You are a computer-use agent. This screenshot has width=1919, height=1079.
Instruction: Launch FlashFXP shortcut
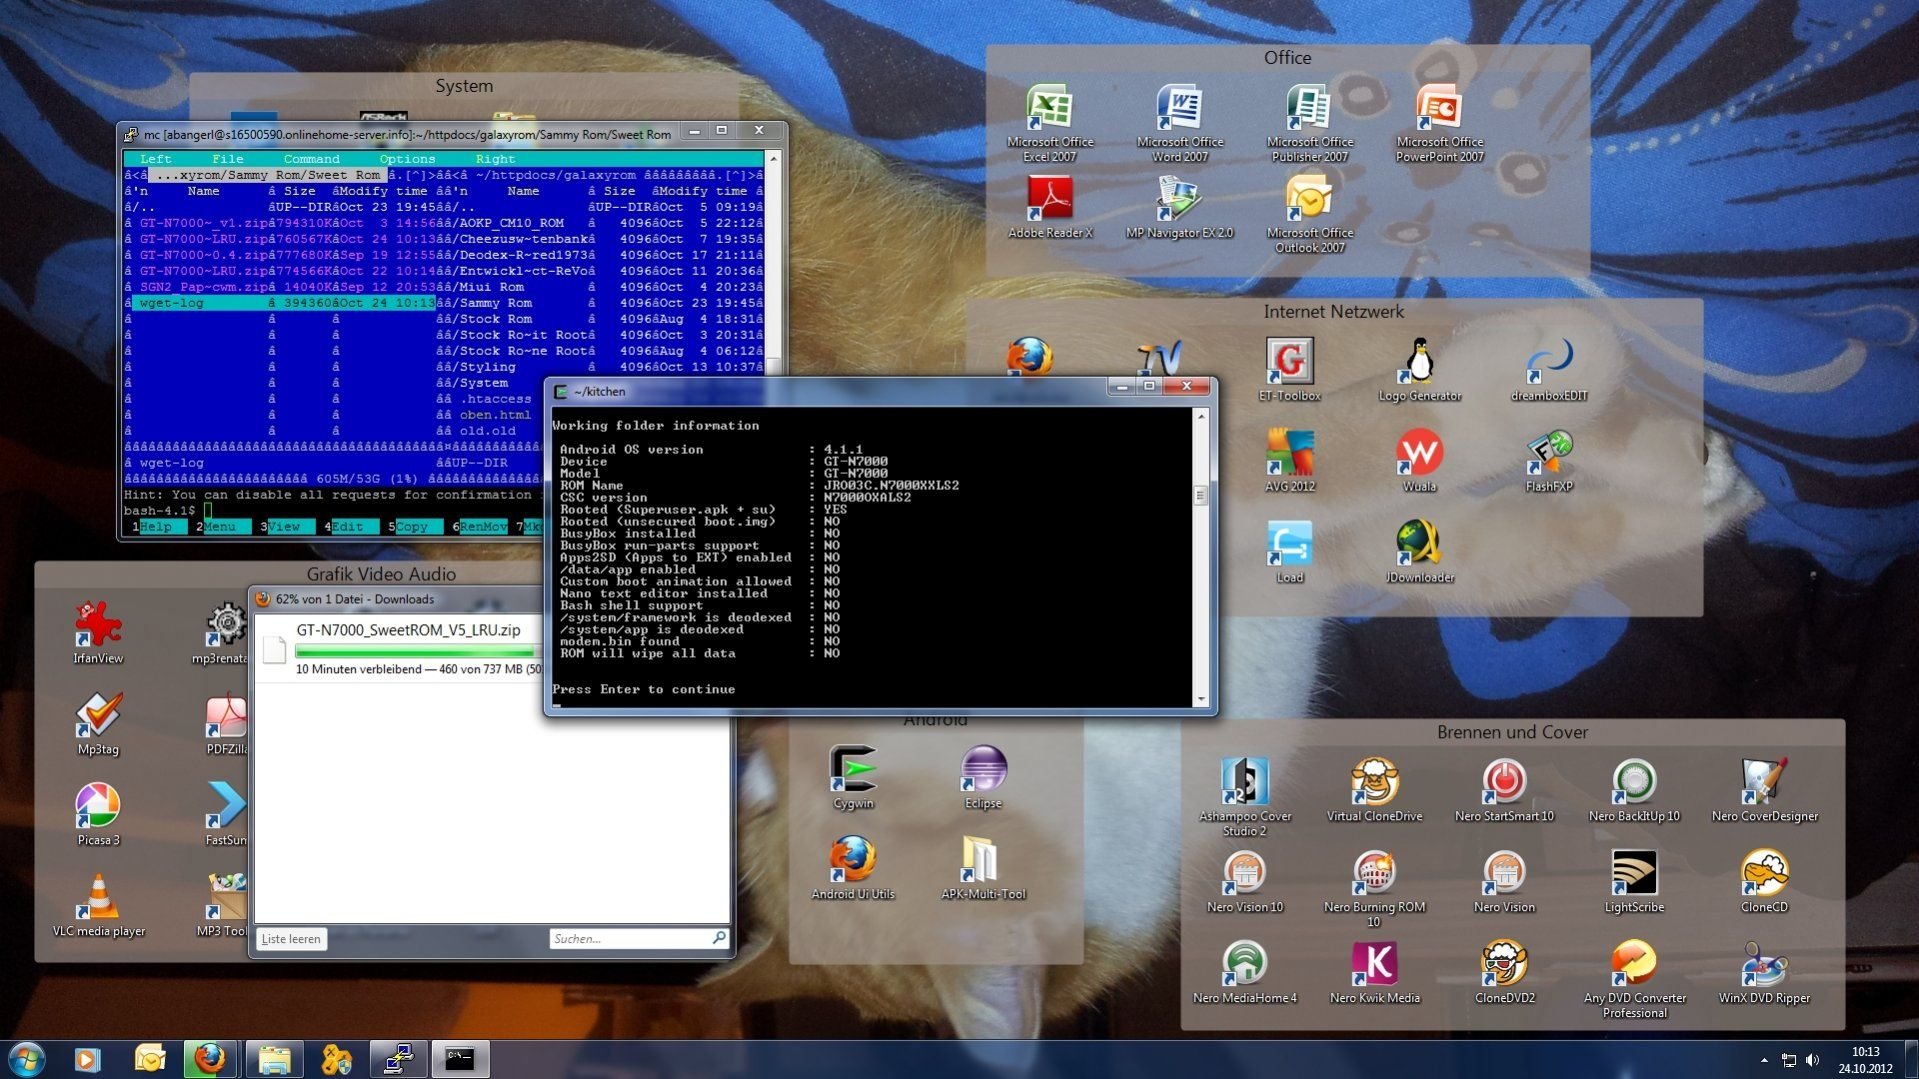point(1549,460)
